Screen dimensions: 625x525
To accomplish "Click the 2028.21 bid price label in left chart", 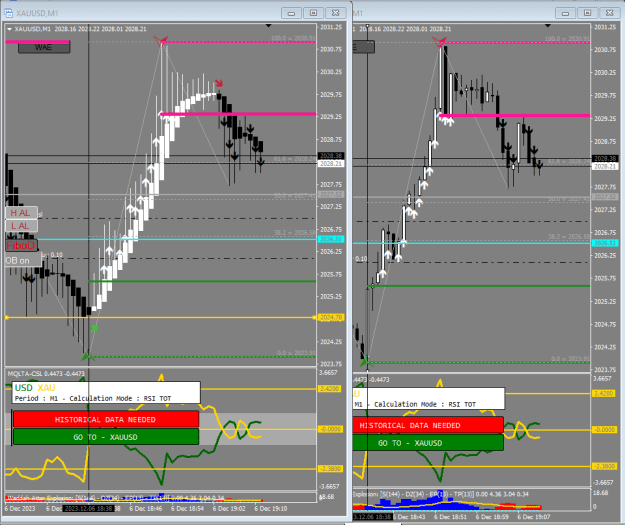I will point(331,164).
